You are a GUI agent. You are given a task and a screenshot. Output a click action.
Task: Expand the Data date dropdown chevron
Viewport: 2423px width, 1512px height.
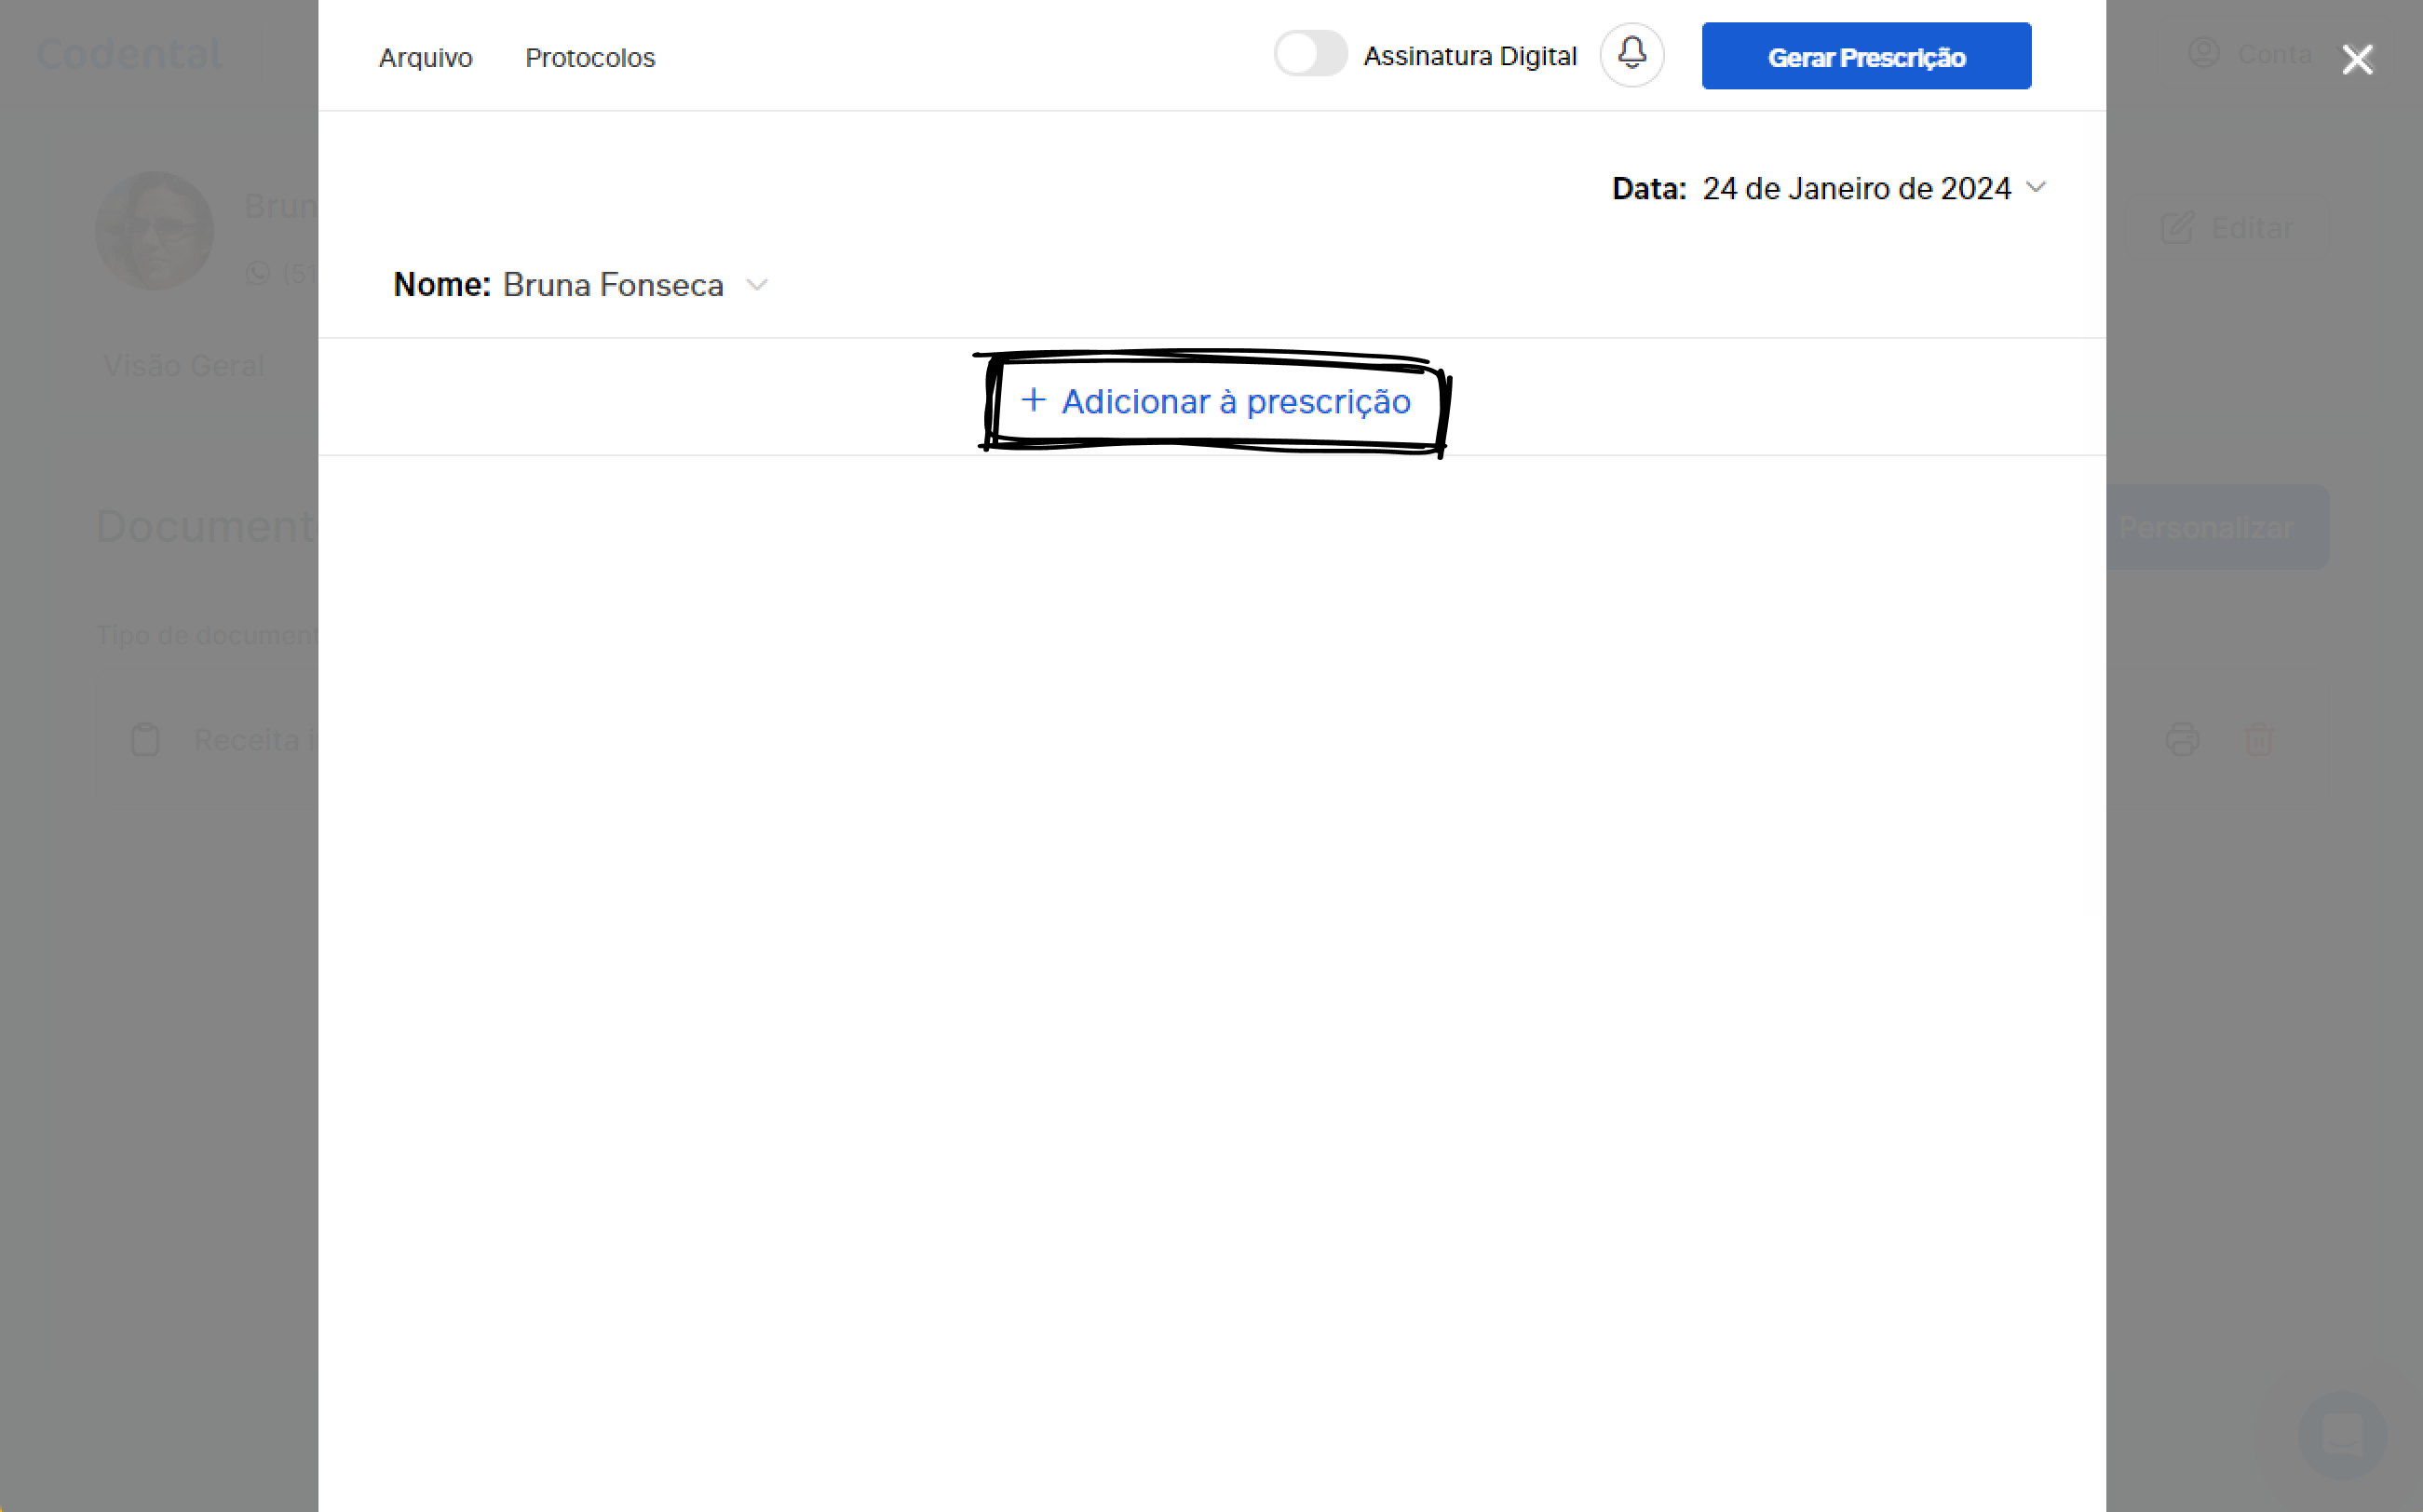click(x=2036, y=188)
